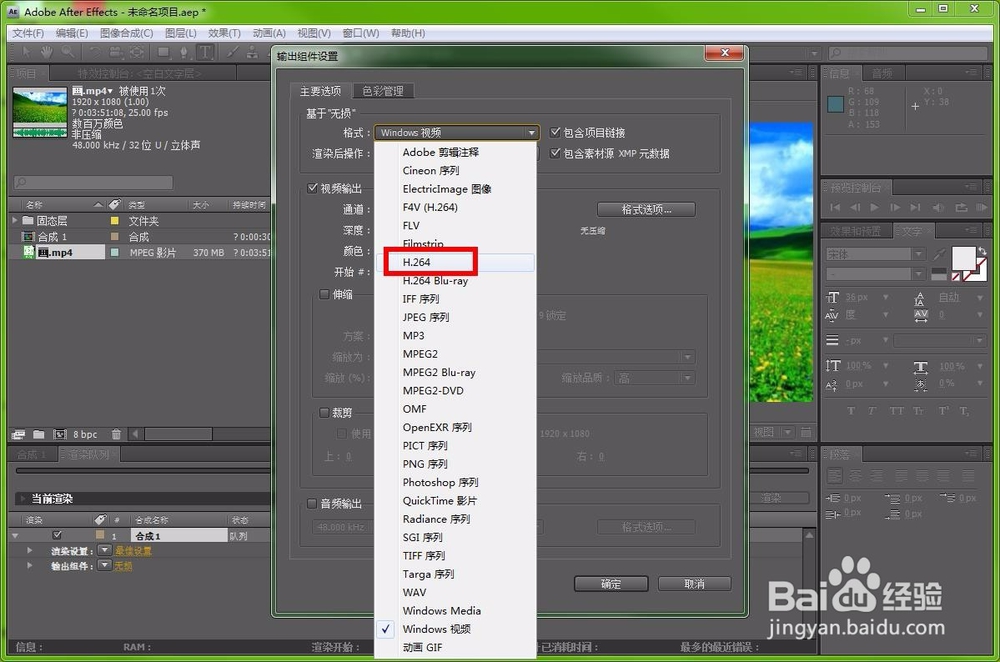This screenshot has height=662, width=1000.
Task: Click 取消 button in dialog
Action: (695, 584)
